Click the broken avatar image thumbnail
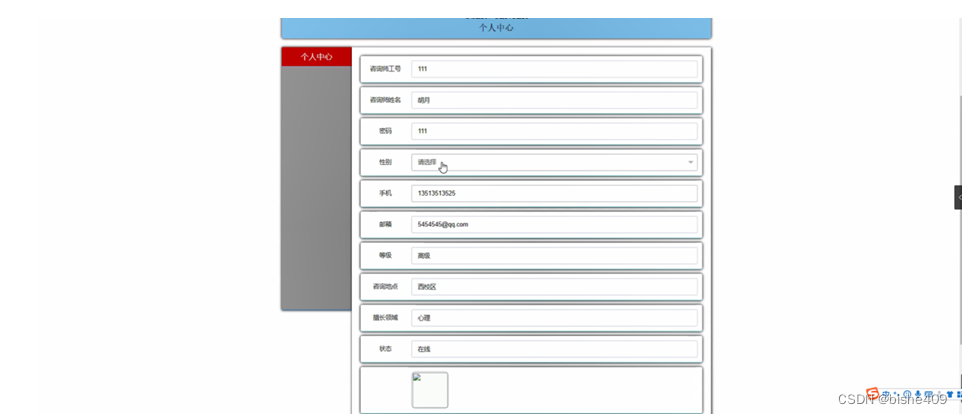962x414 pixels. (429, 389)
